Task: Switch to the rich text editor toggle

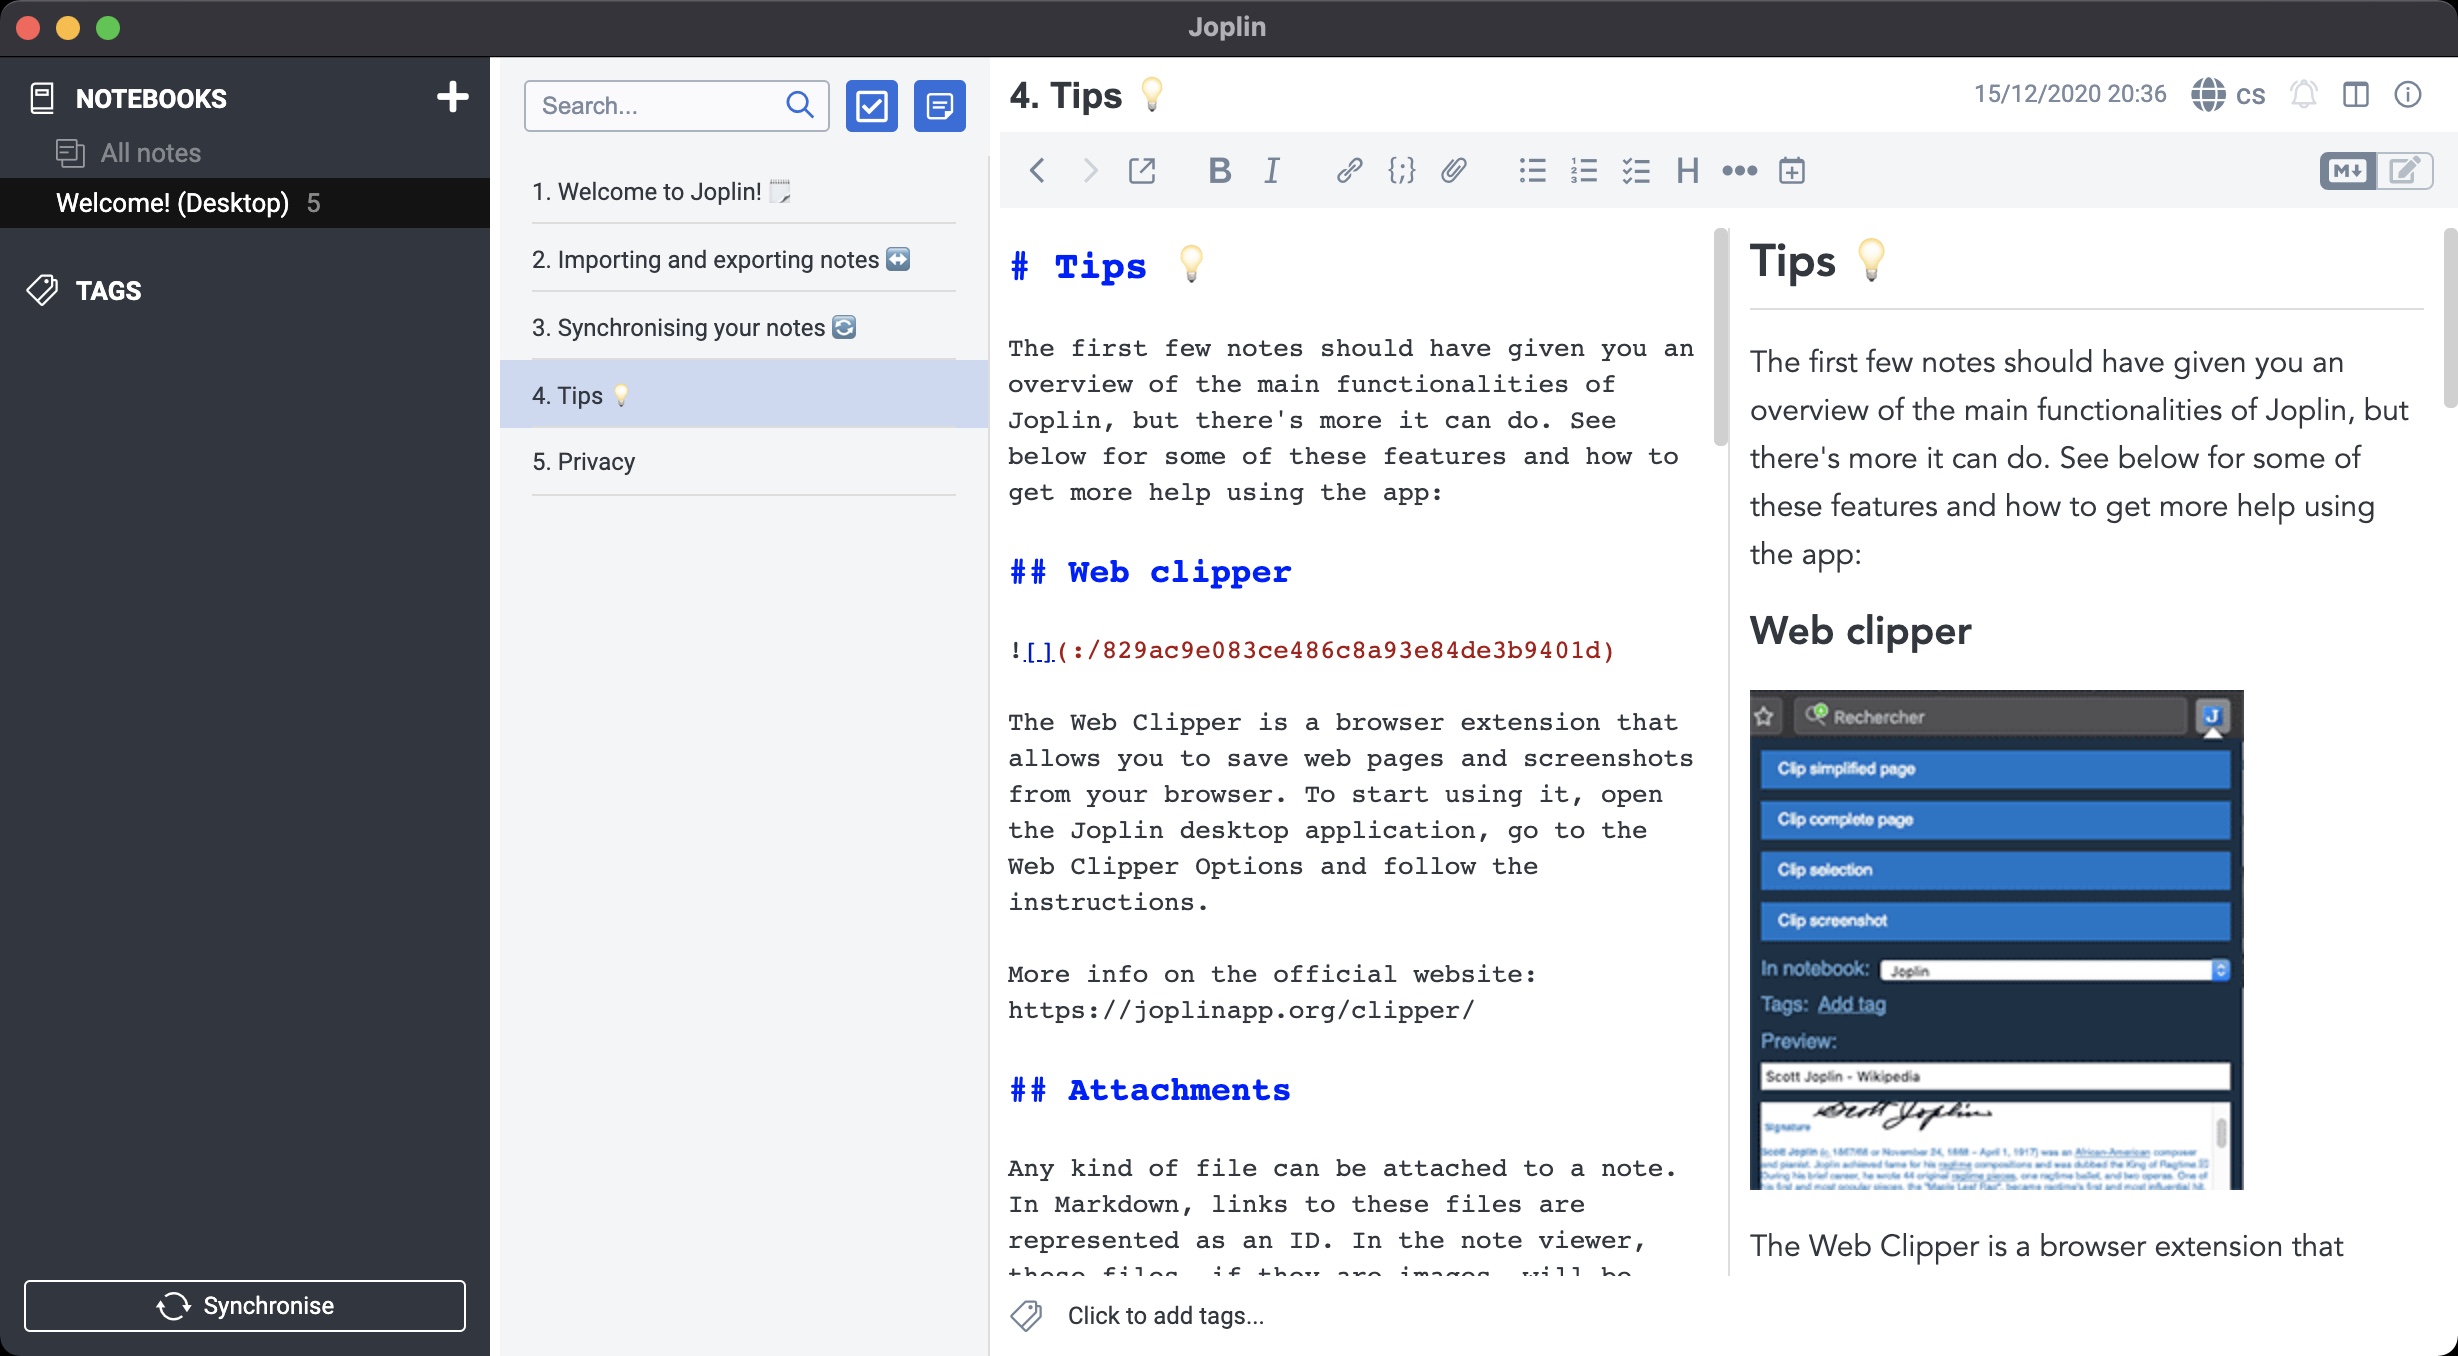Action: pos(2404,171)
